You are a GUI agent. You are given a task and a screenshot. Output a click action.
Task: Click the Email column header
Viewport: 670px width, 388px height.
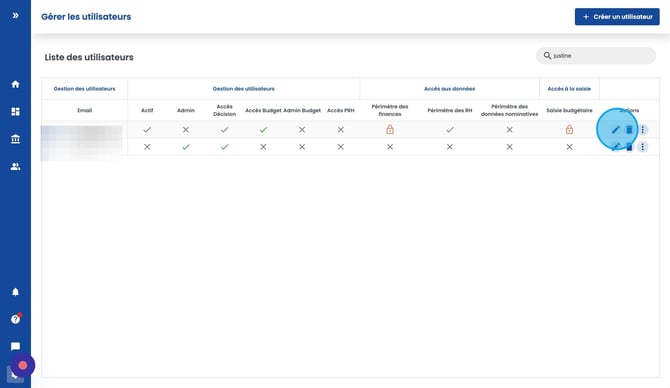coord(85,110)
